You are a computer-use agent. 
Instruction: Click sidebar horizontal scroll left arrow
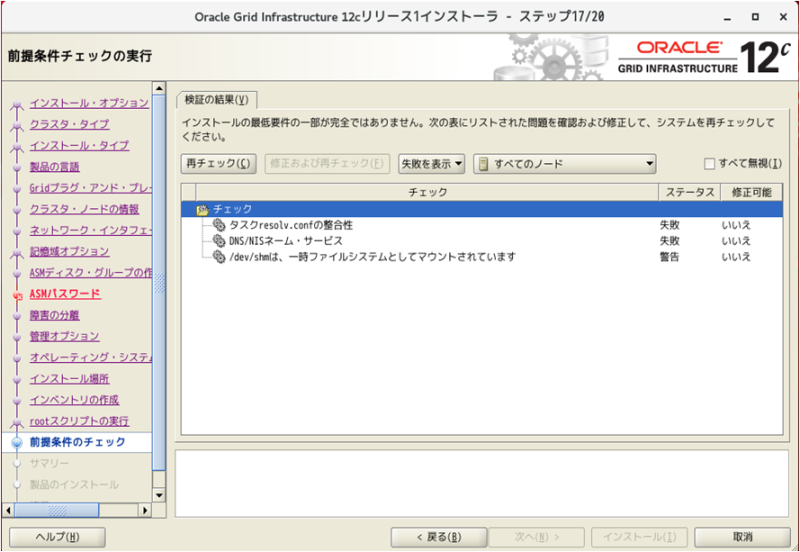pos(8,510)
